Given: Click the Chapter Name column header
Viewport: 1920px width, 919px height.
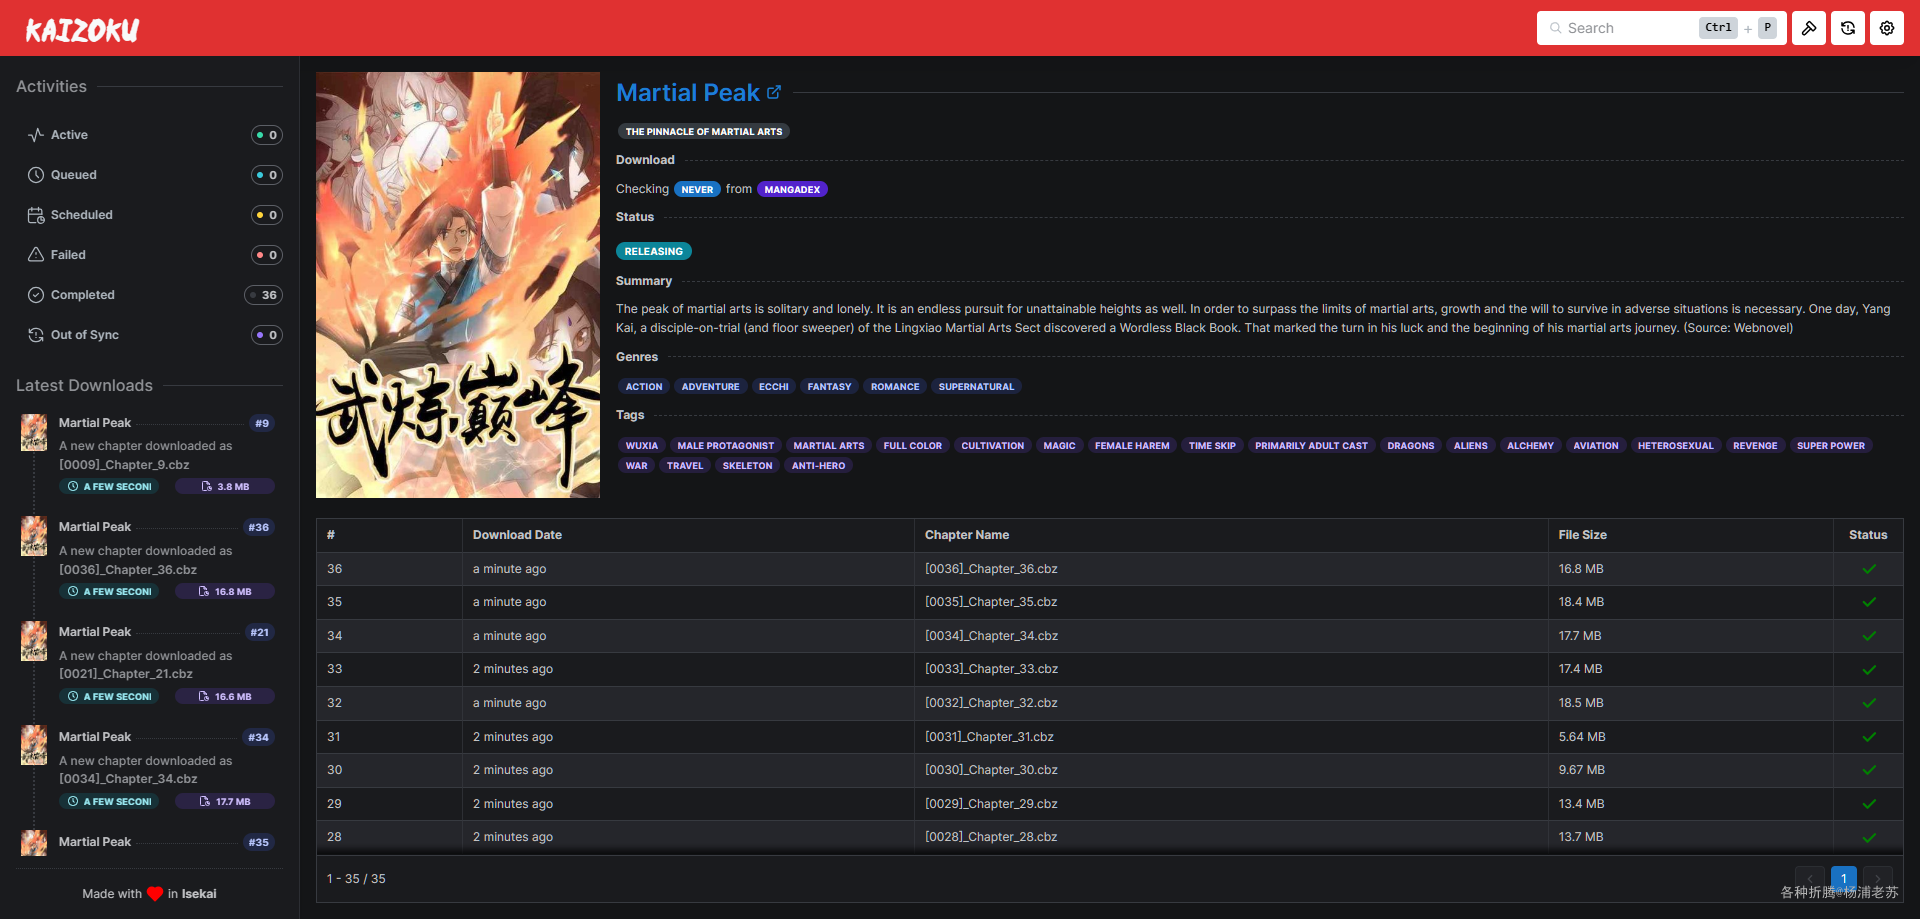Looking at the screenshot, I should pyautogui.click(x=1231, y=535).
